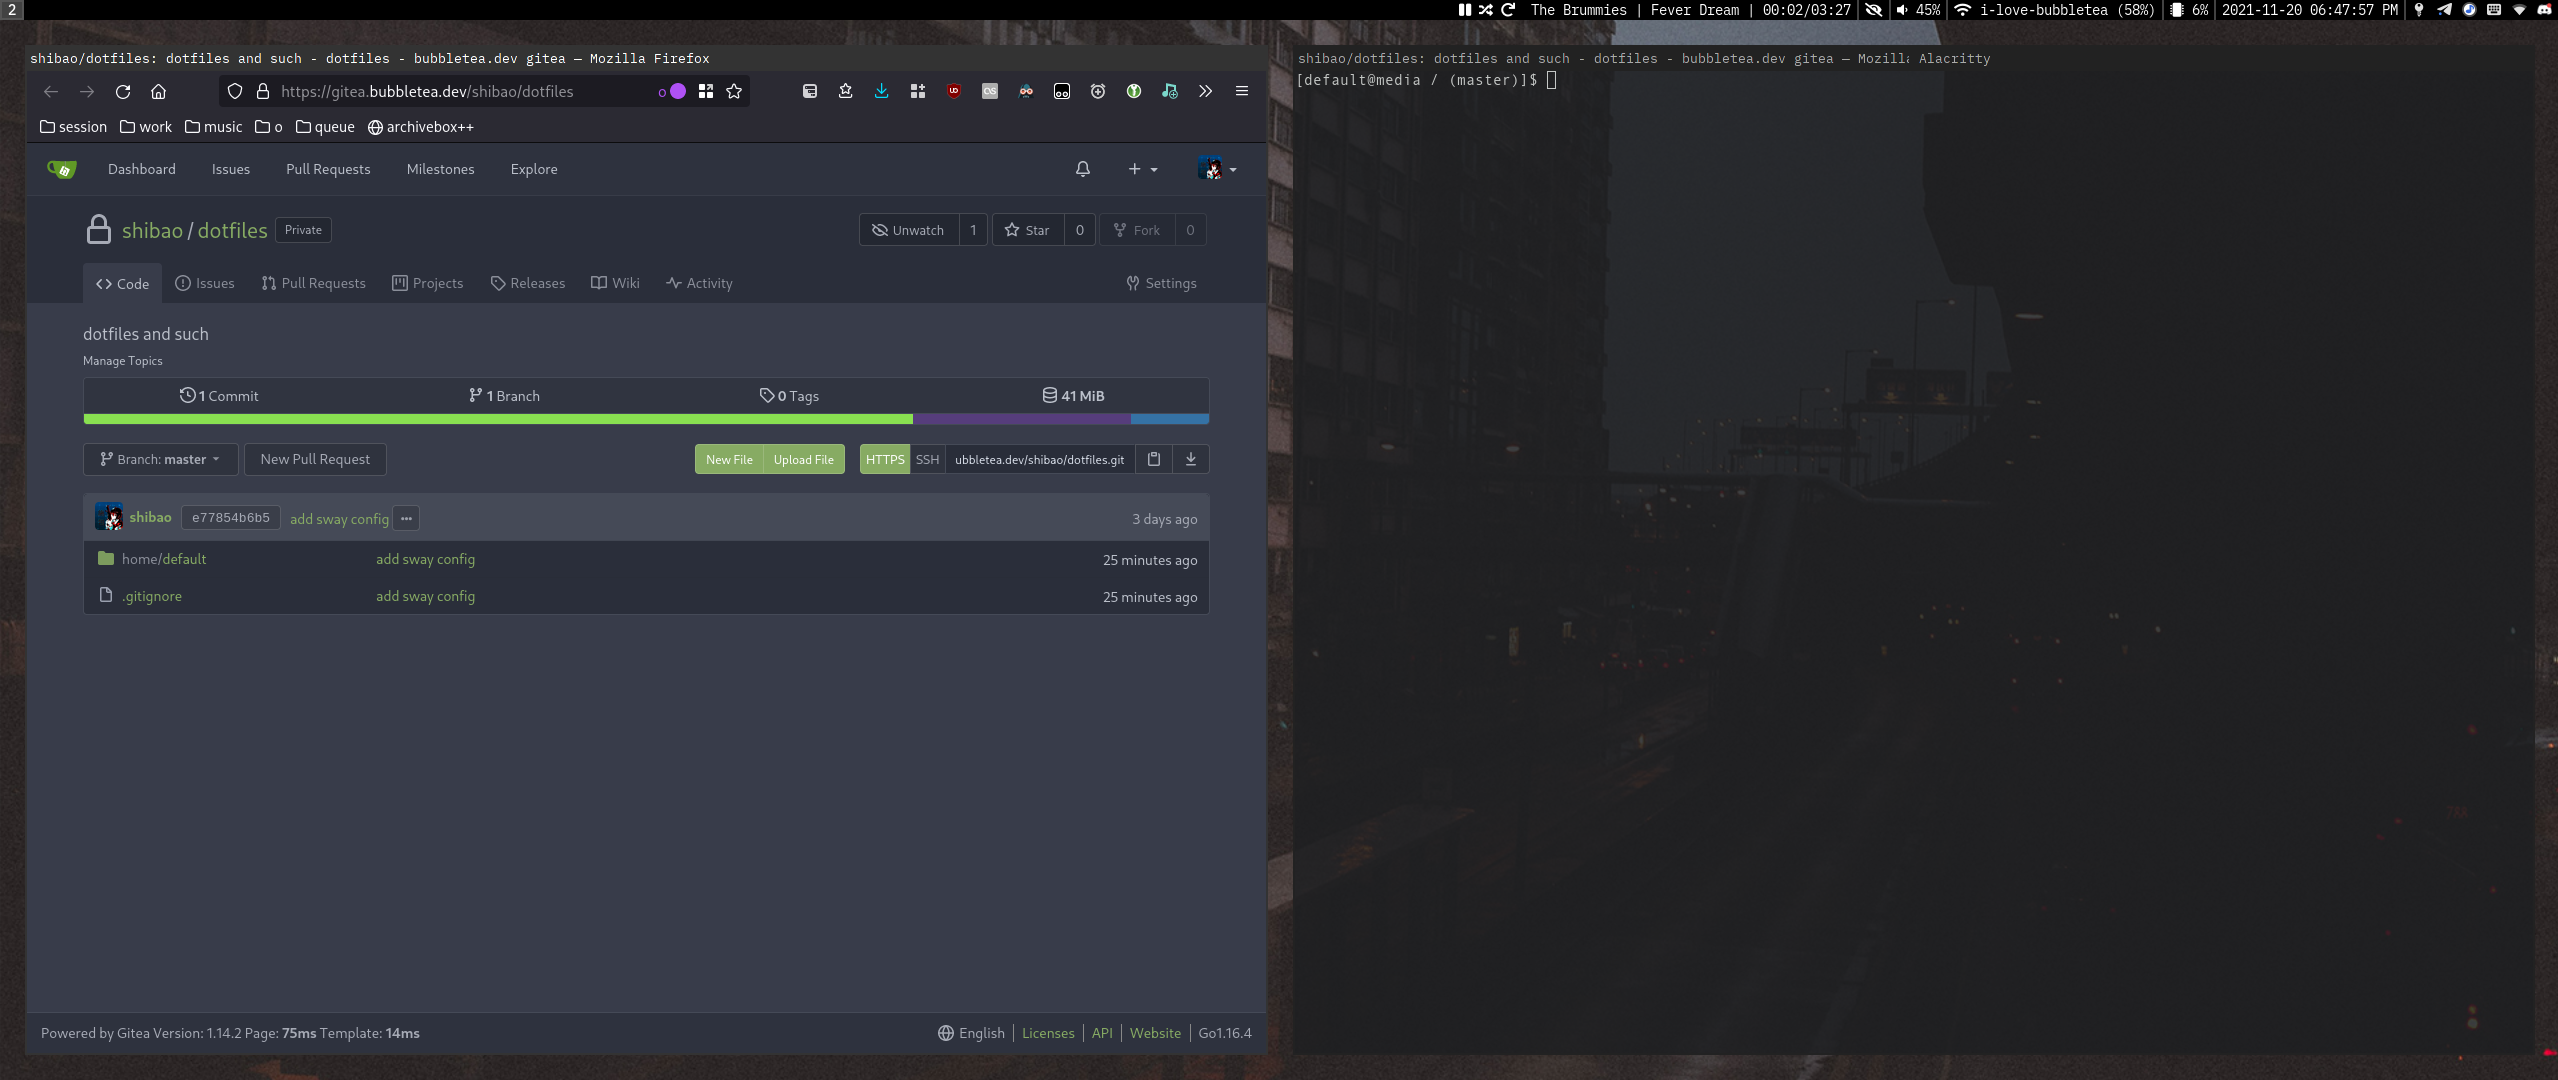
Task: Click the notifications bell icon
Action: coord(1082,169)
